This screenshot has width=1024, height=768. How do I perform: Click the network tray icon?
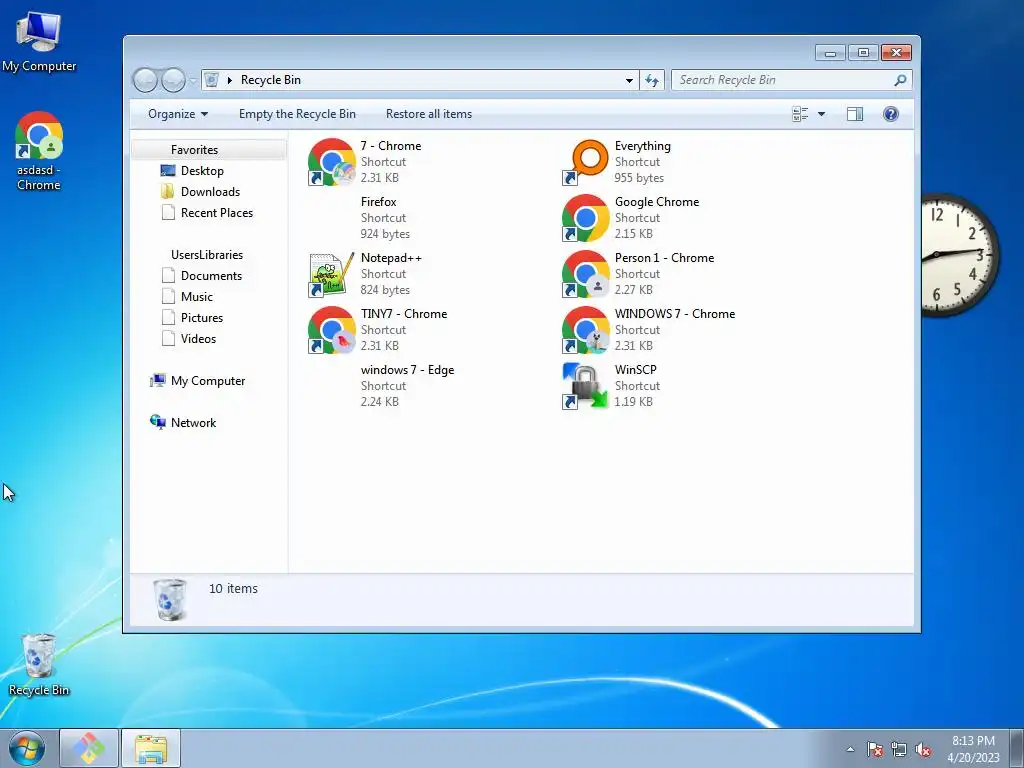tap(899, 749)
